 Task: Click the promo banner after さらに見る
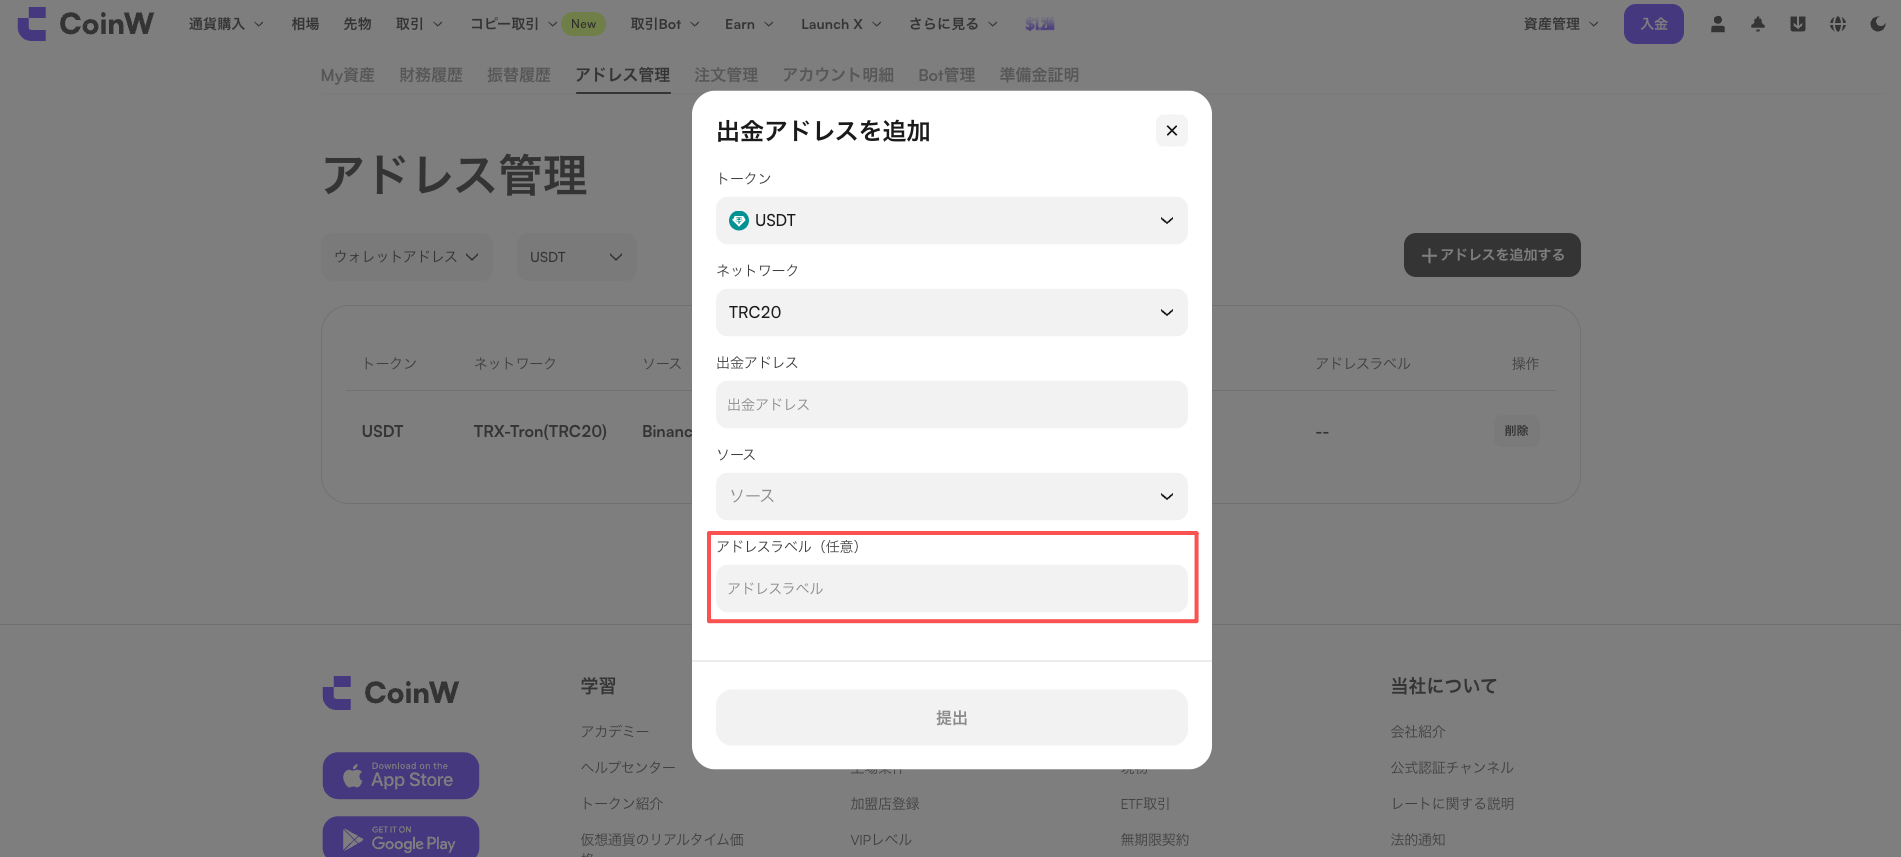(1040, 24)
